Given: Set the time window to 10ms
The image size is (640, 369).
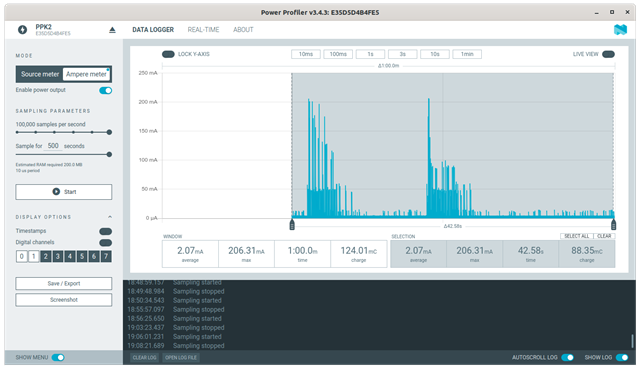Looking at the screenshot, I should [306, 54].
